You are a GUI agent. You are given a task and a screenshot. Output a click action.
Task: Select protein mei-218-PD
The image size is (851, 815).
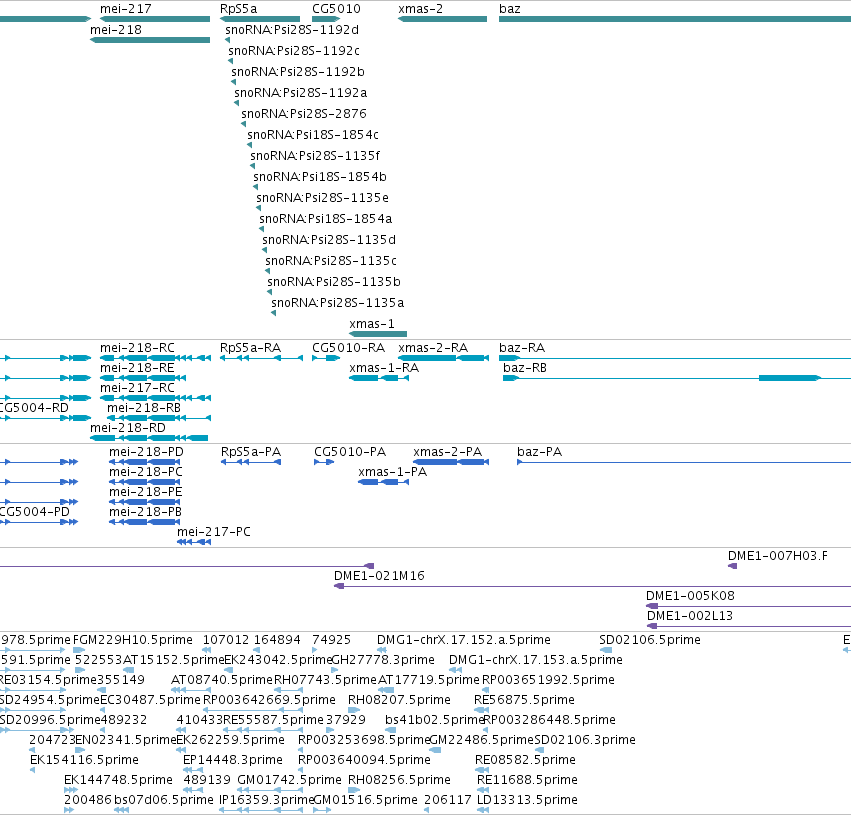point(144,462)
